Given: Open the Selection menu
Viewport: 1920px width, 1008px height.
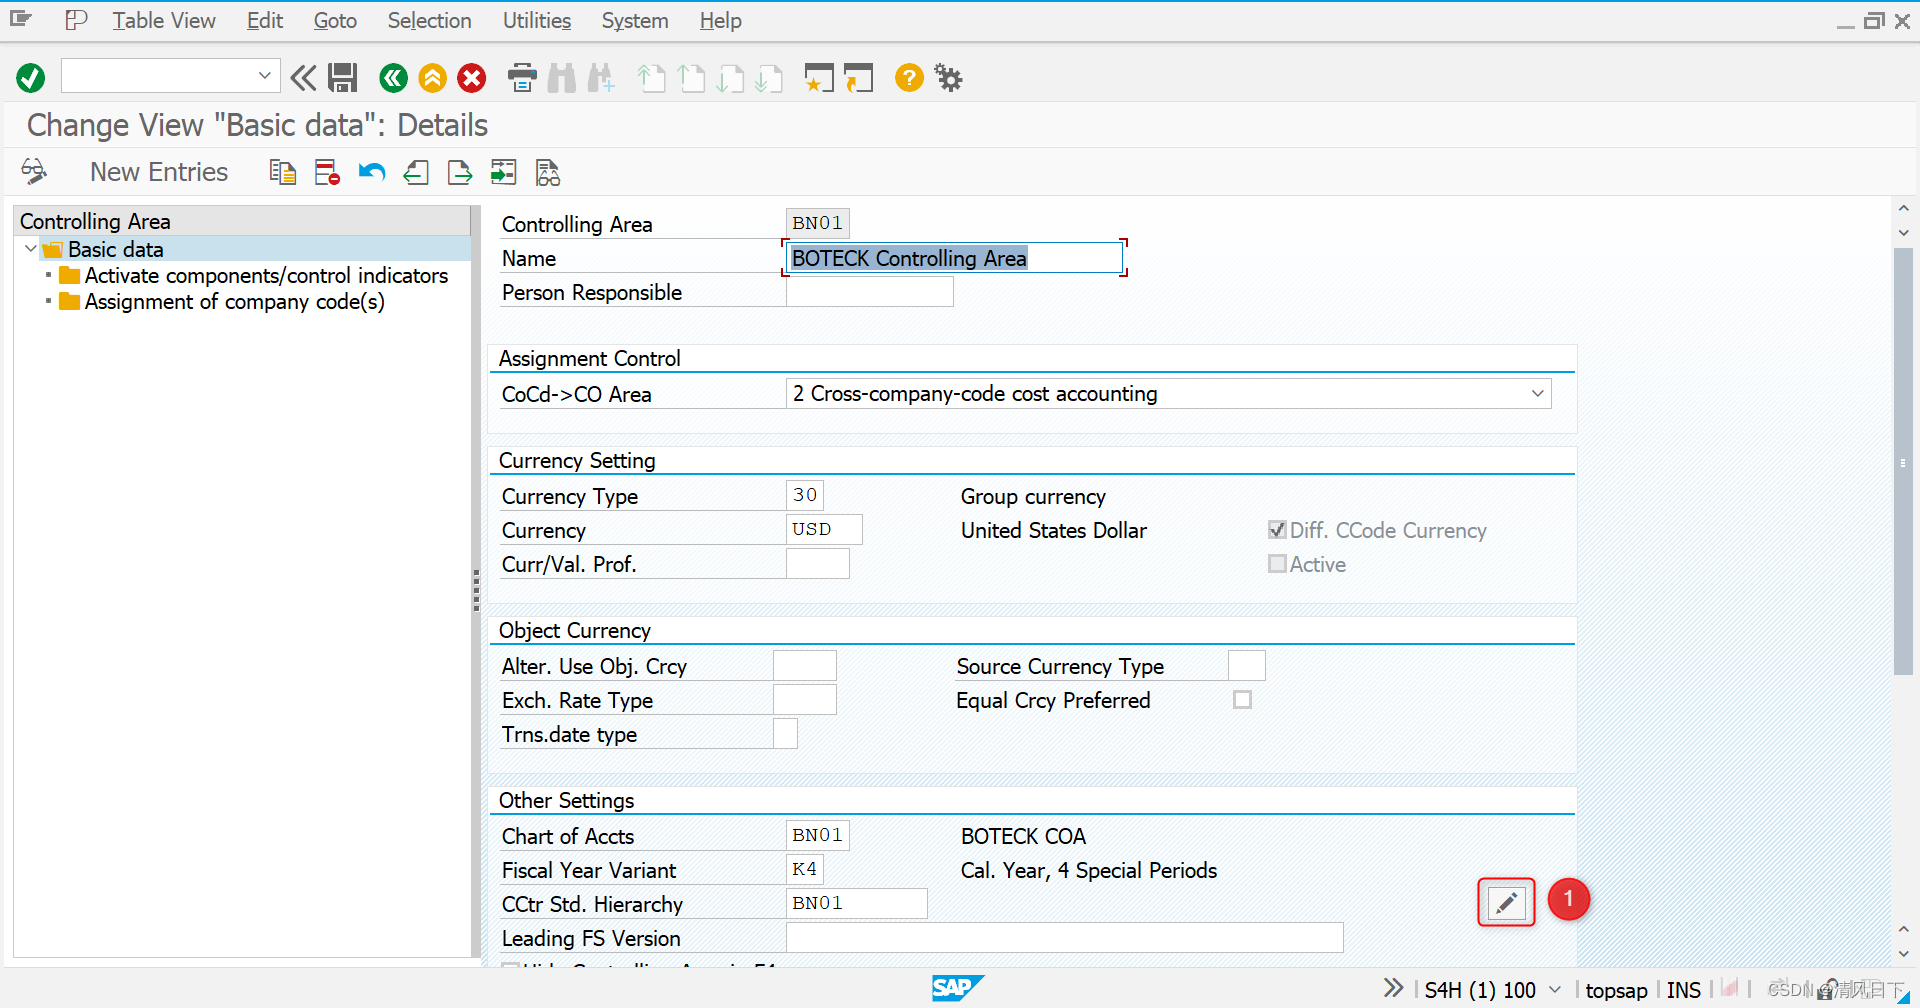Looking at the screenshot, I should (429, 21).
